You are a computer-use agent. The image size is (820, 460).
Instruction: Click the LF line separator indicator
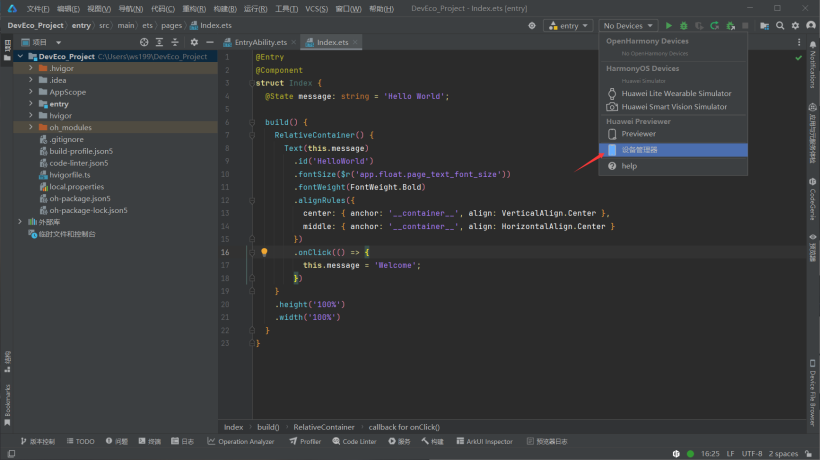coord(731,454)
